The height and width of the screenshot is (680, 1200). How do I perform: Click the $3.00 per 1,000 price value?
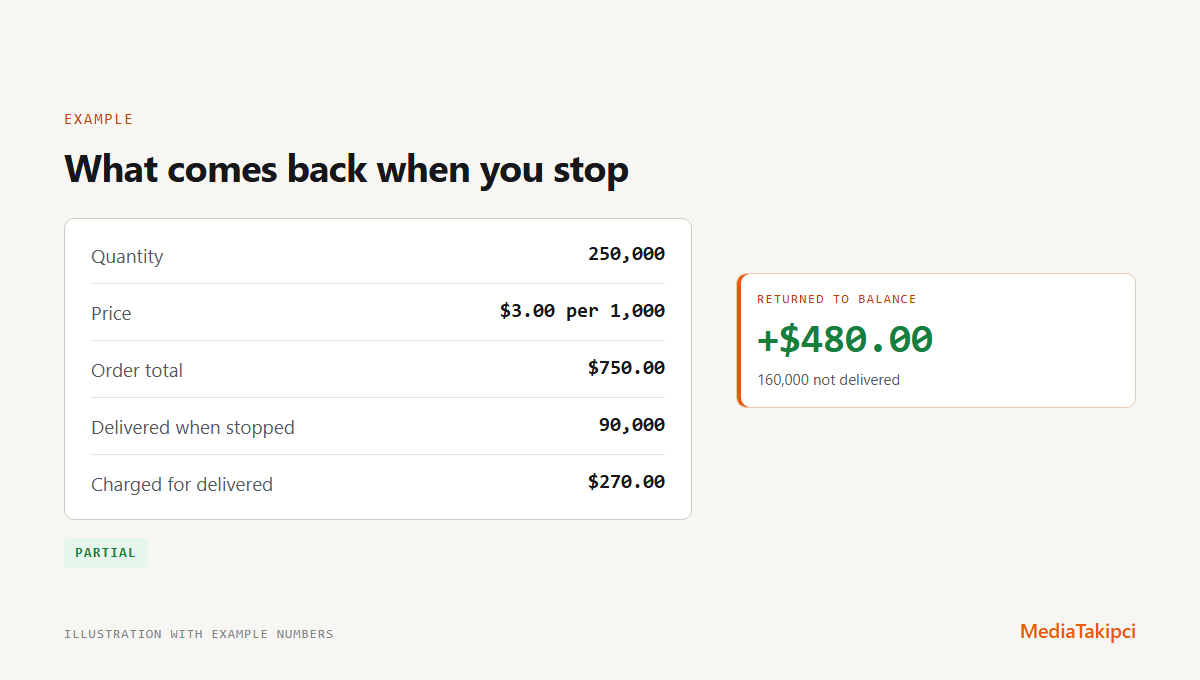[582, 311]
